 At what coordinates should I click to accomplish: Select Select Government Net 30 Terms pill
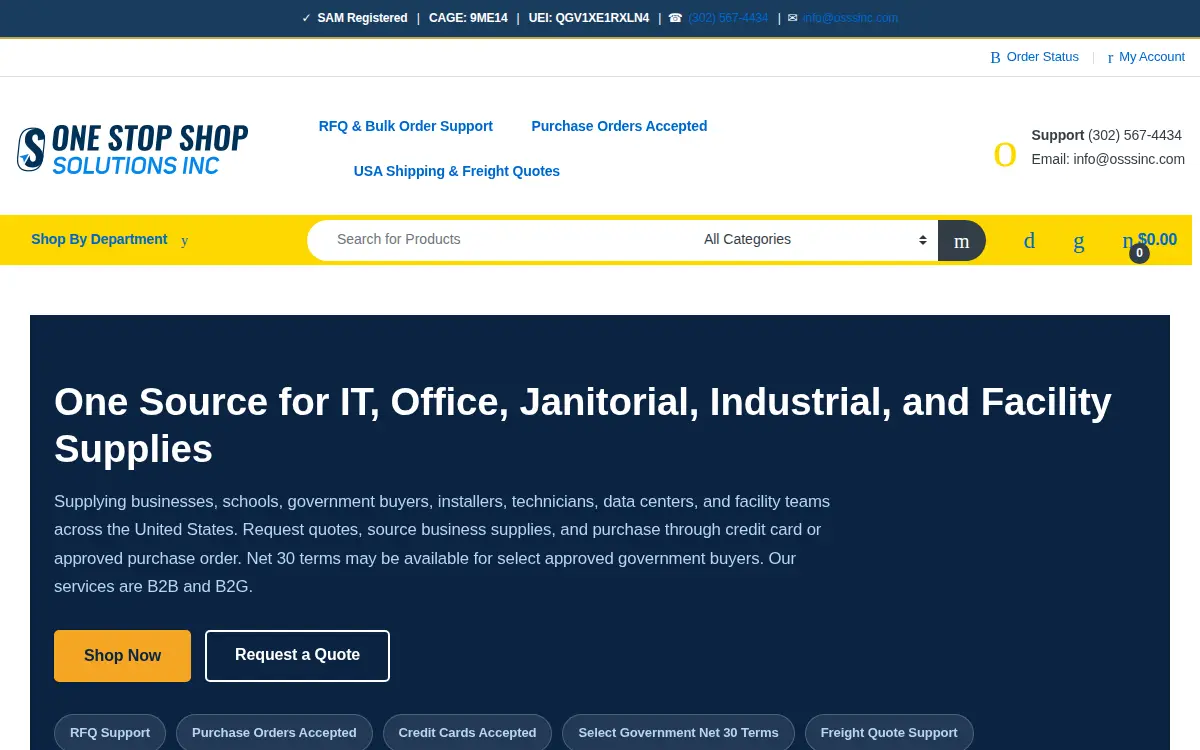coord(678,733)
